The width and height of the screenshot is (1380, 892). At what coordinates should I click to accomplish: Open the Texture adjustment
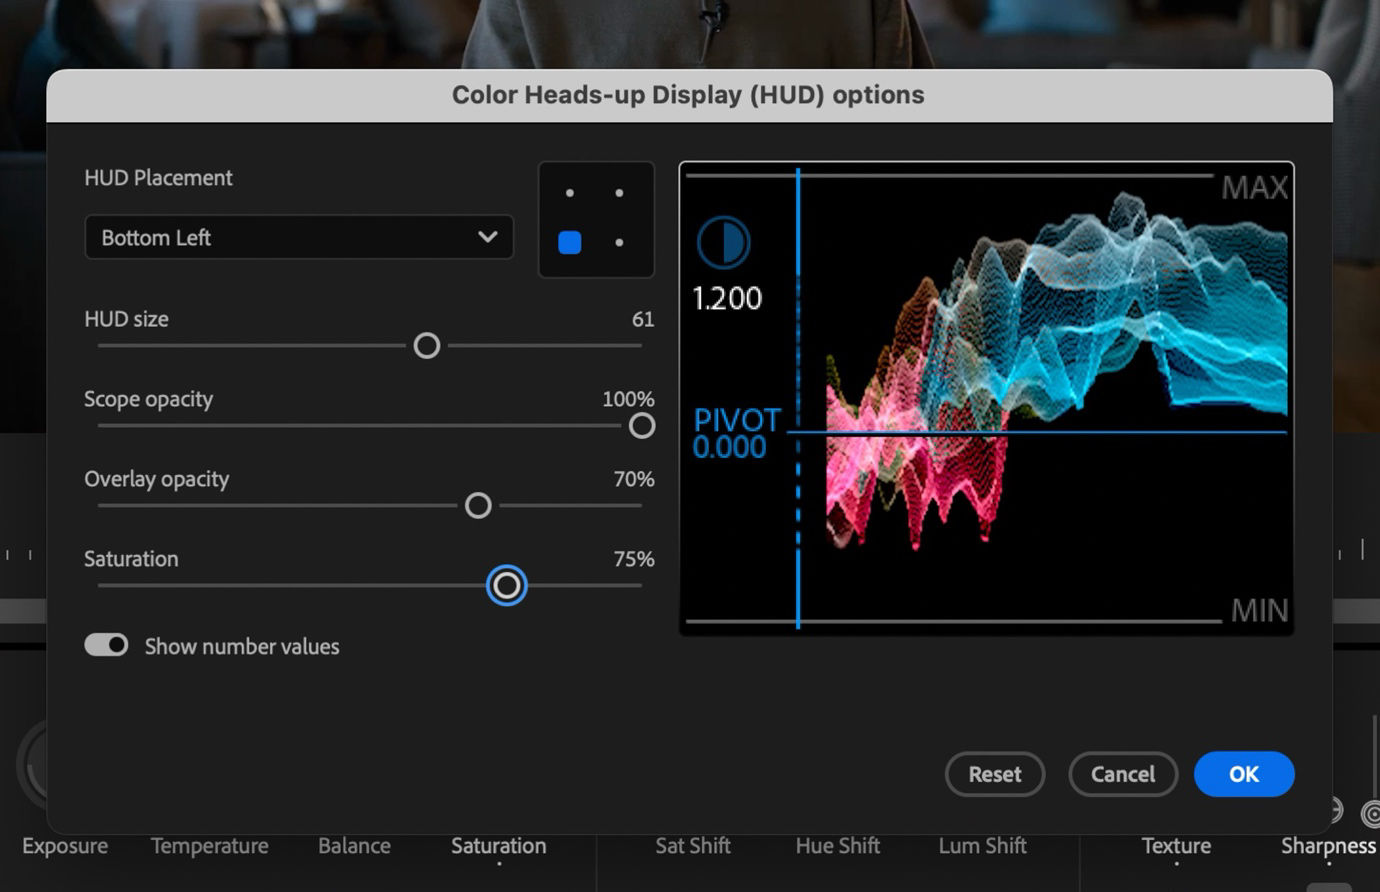click(1175, 846)
